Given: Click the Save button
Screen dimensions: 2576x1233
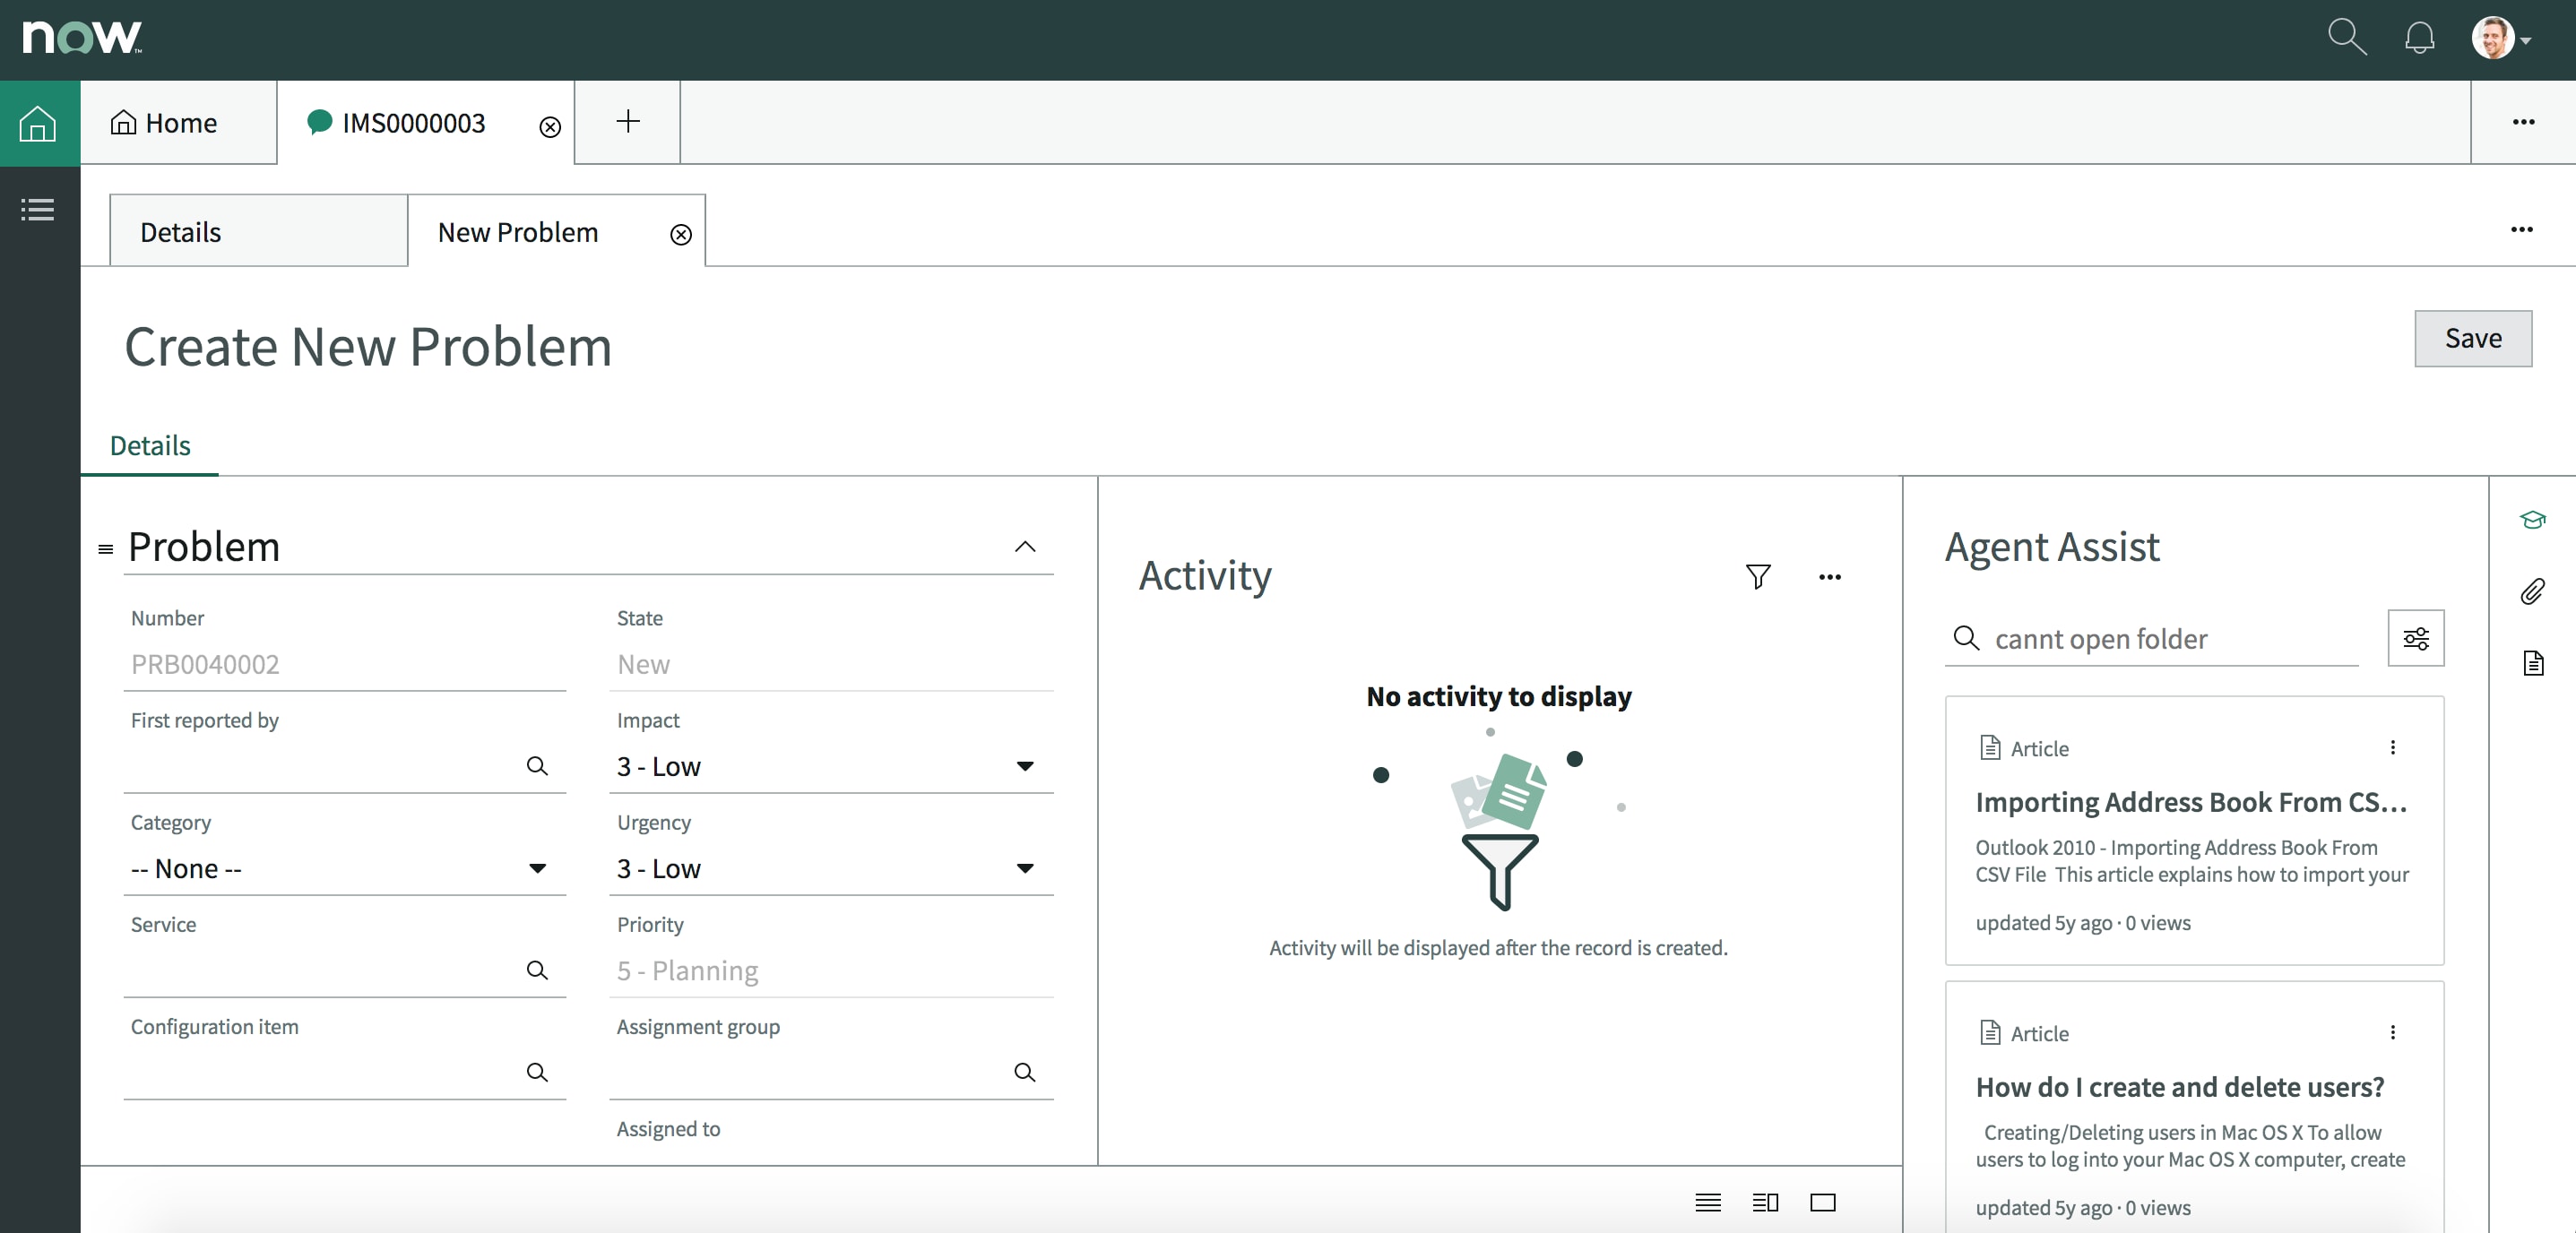Looking at the screenshot, I should 2473,338.
